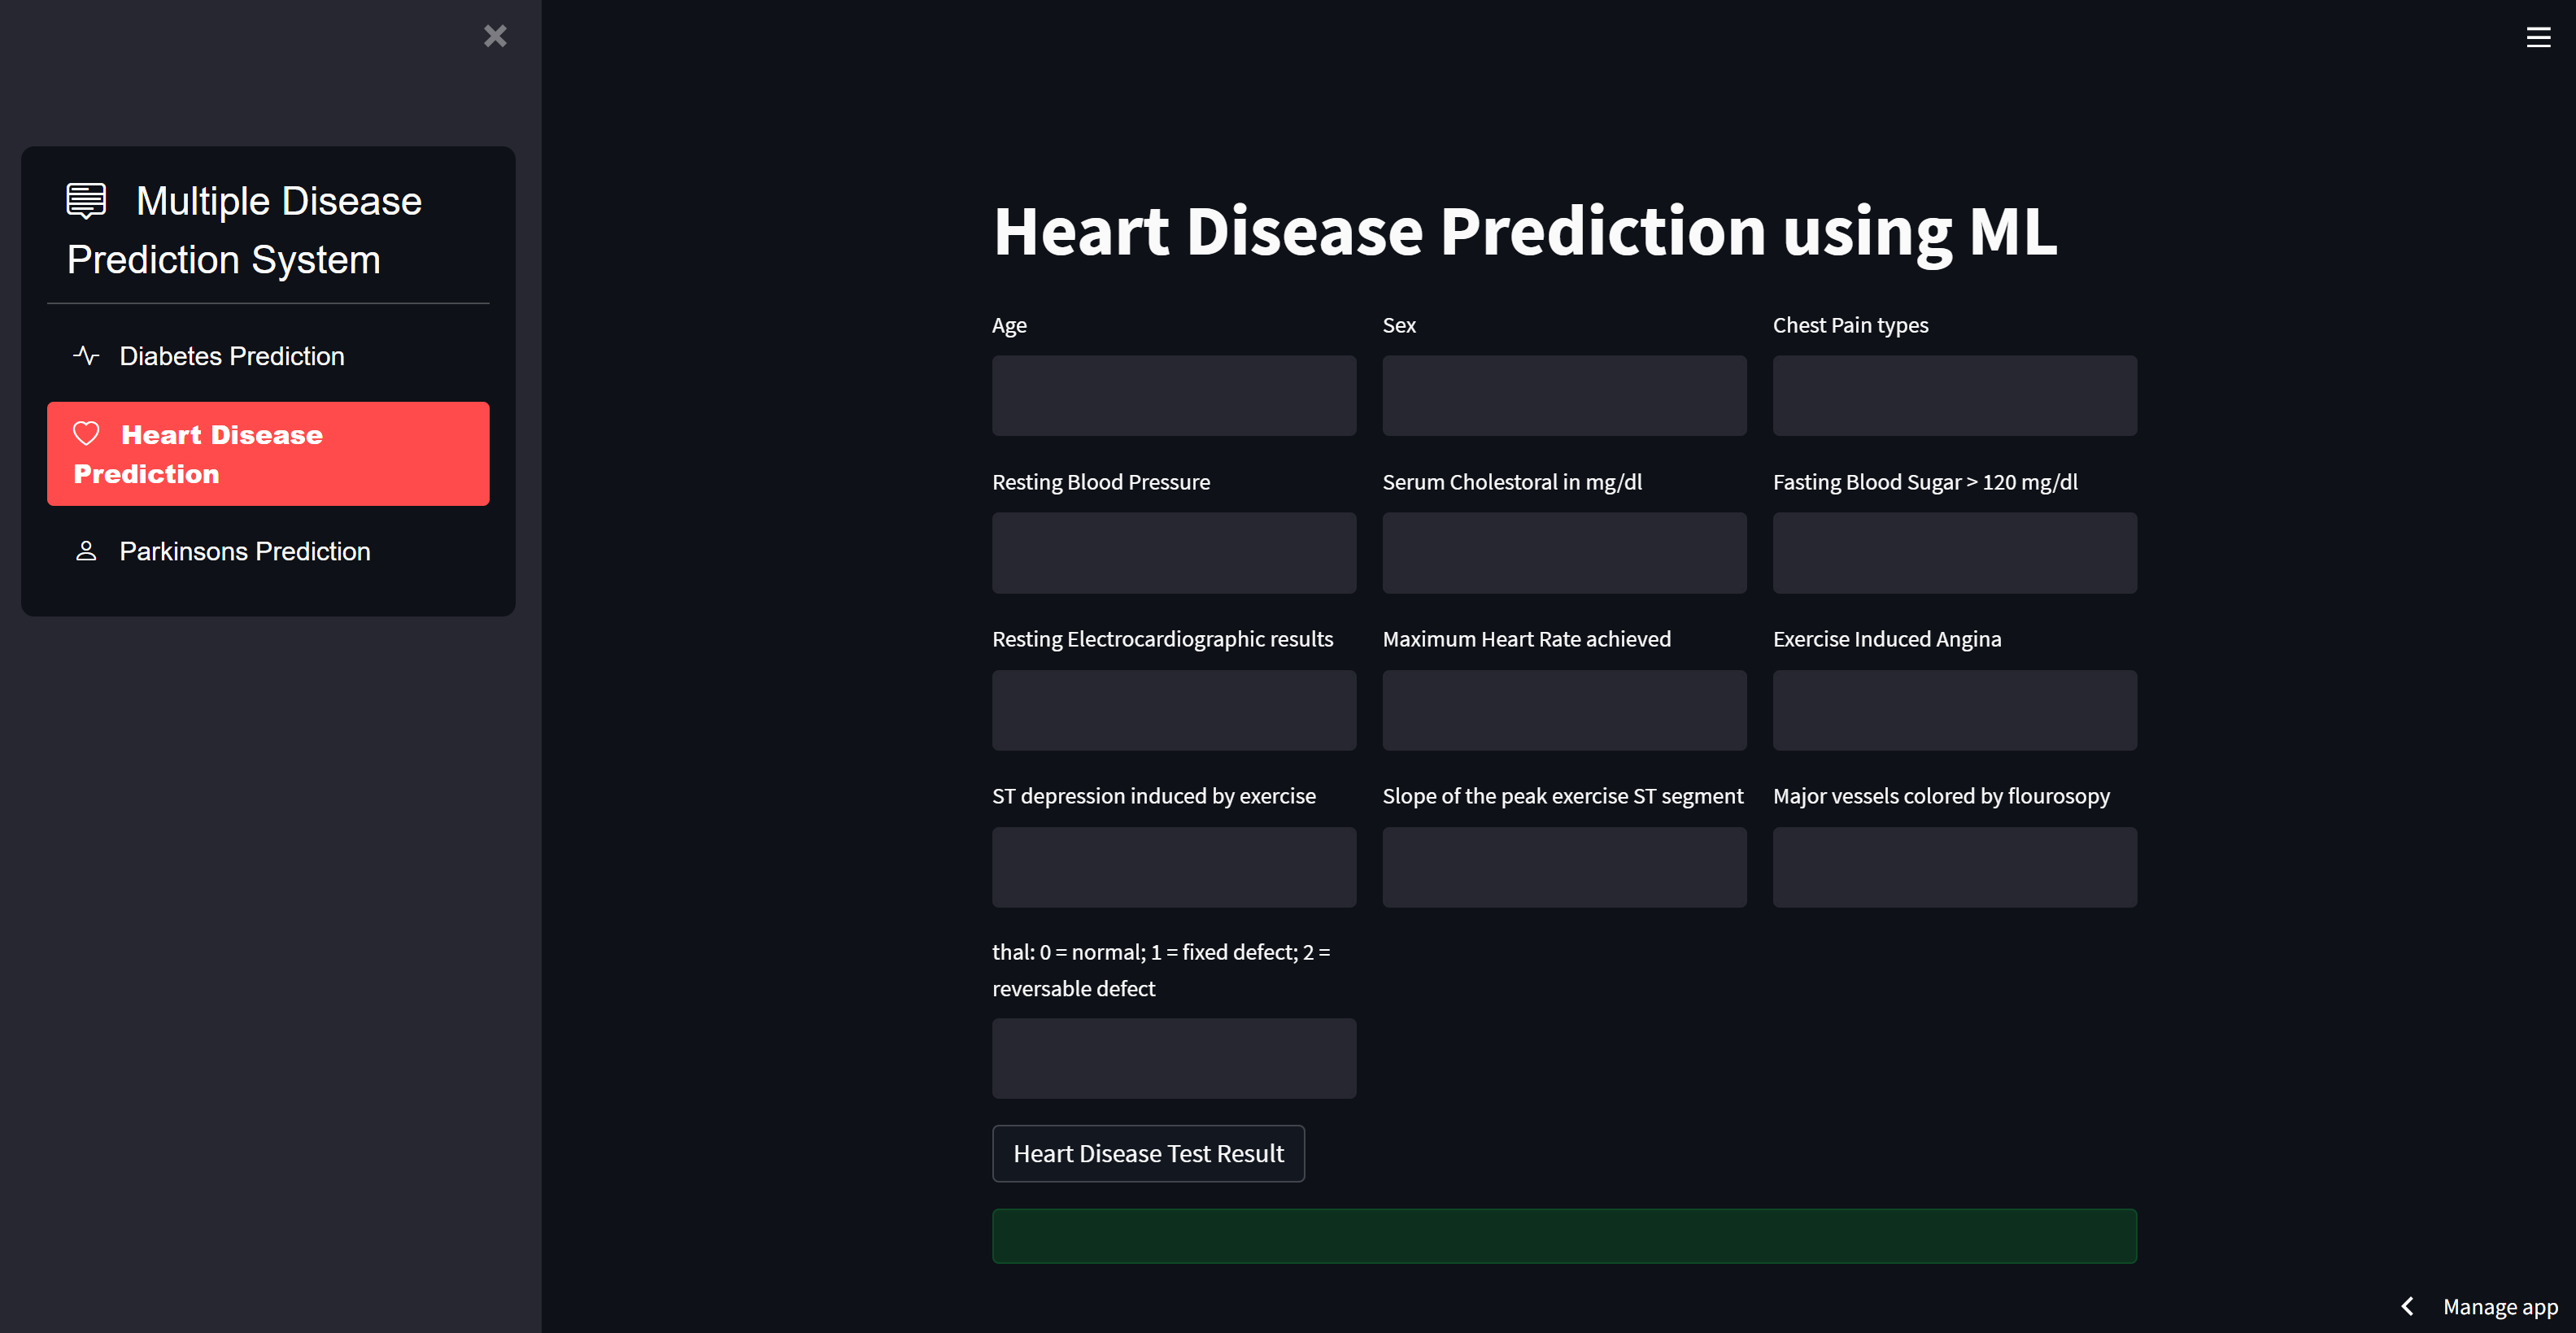Viewport: 2576px width, 1333px height.
Task: Focus the Resting Blood Pressure field
Action: click(x=1174, y=553)
